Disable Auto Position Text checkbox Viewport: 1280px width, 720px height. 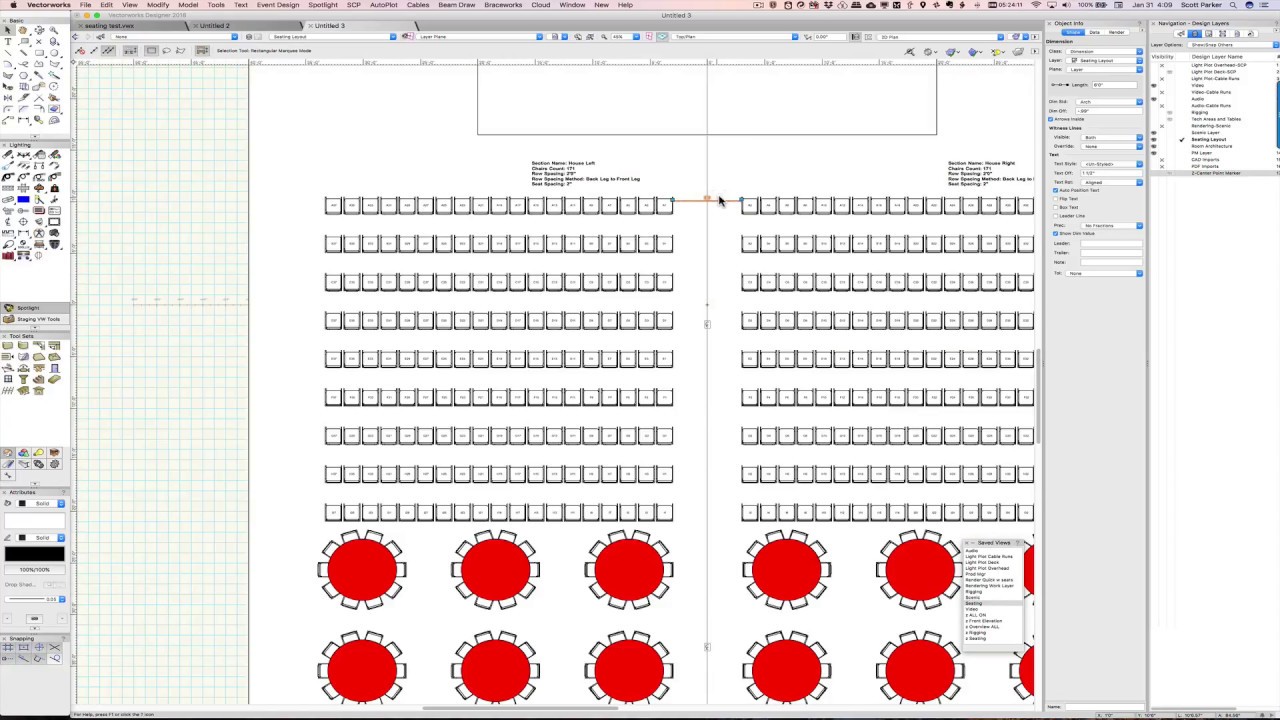(x=1055, y=190)
